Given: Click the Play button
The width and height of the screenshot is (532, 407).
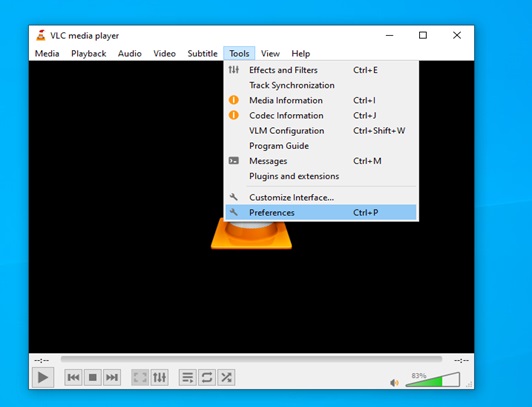Looking at the screenshot, I should [x=43, y=377].
